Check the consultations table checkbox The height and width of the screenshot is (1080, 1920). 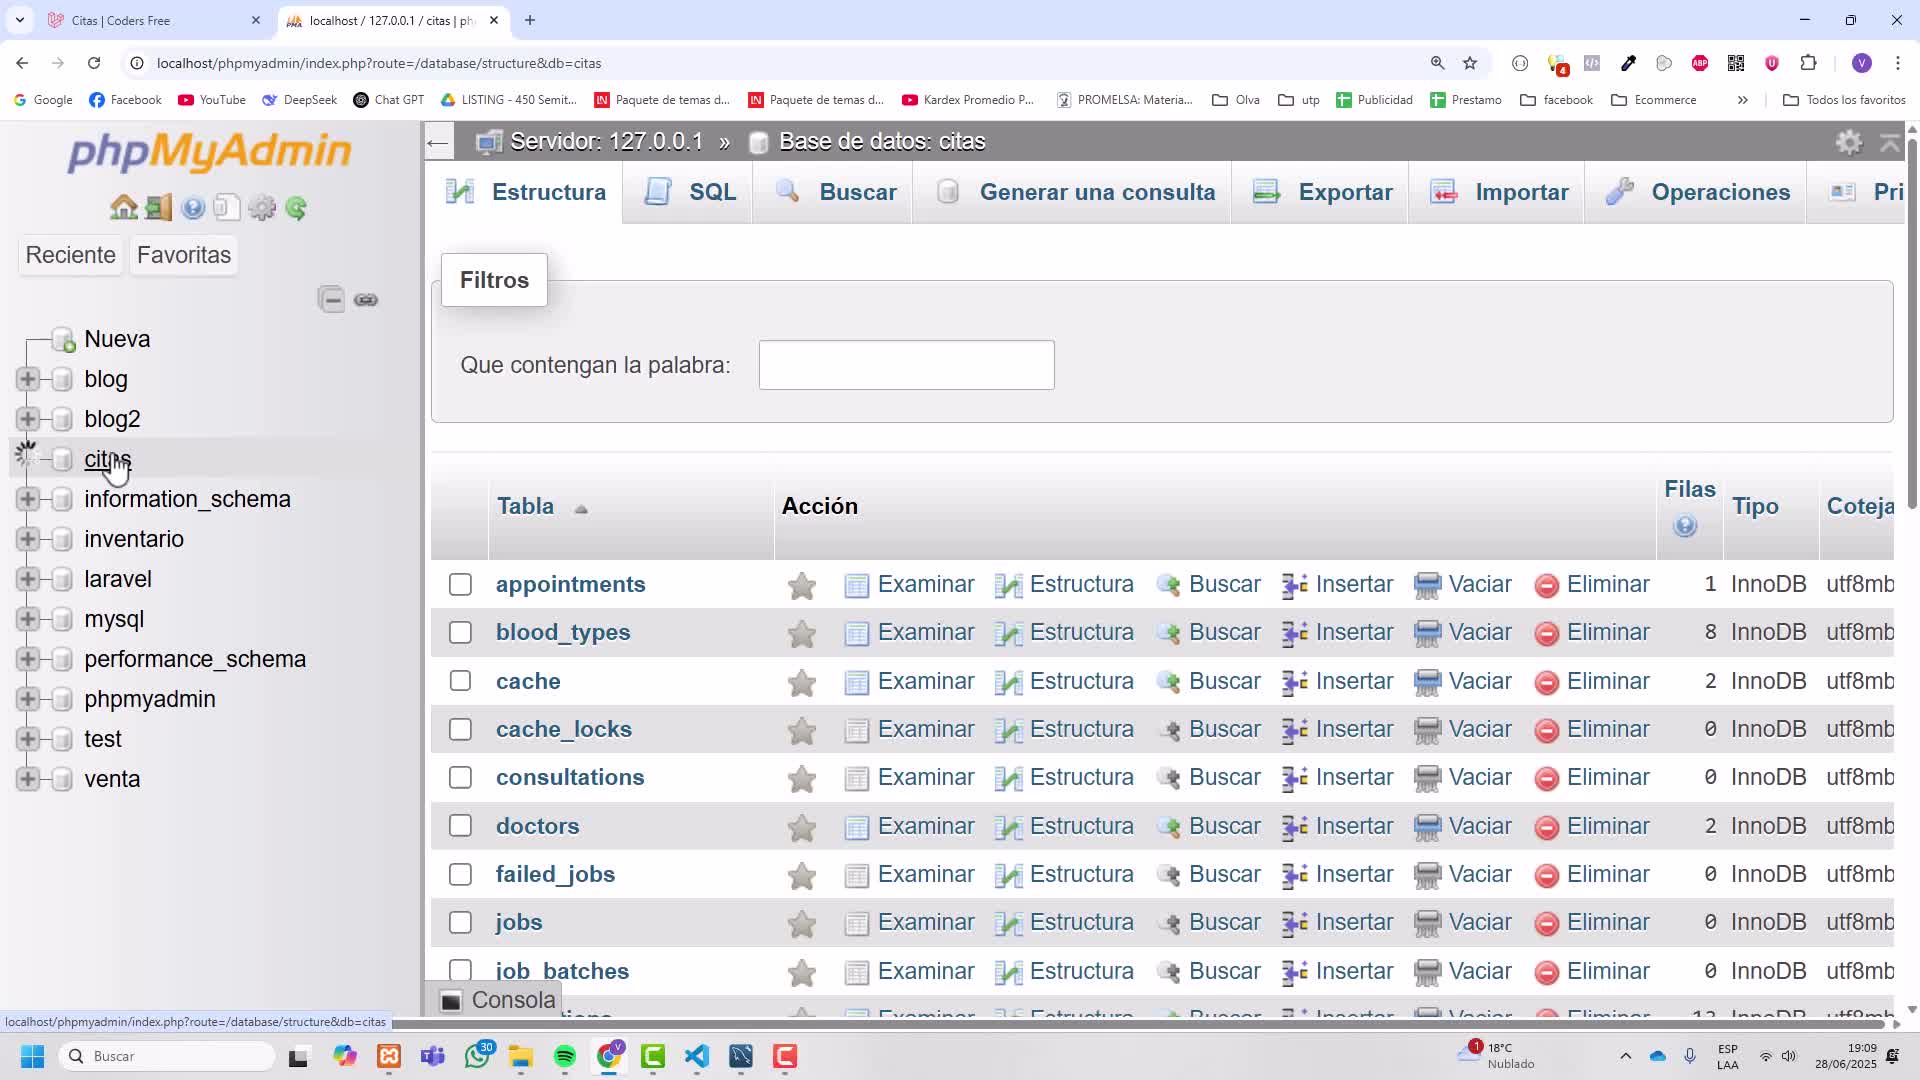(460, 777)
